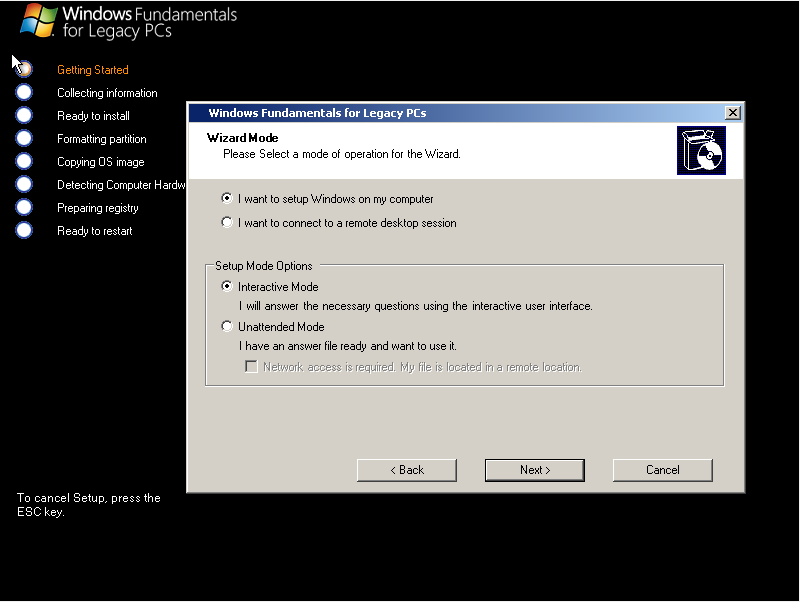Screen dimensions: 800x602
Task: Click the Back button
Action: click(407, 470)
